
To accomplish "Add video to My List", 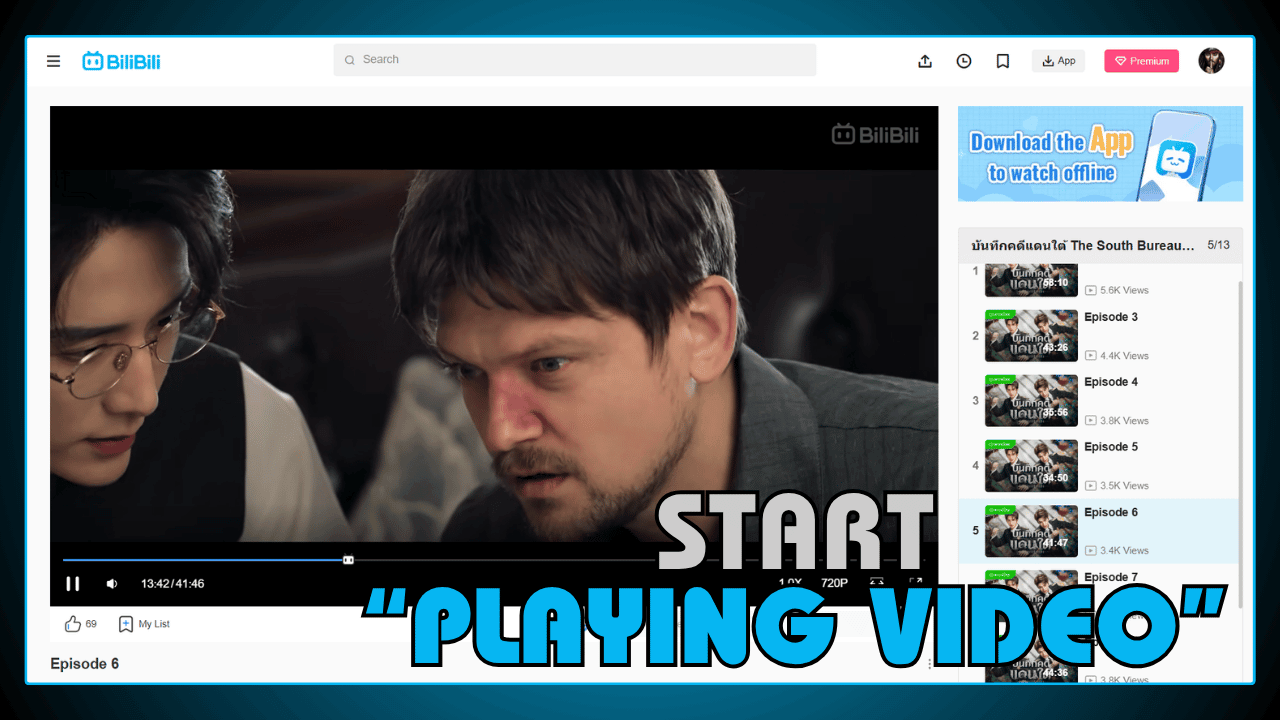I will 144,624.
